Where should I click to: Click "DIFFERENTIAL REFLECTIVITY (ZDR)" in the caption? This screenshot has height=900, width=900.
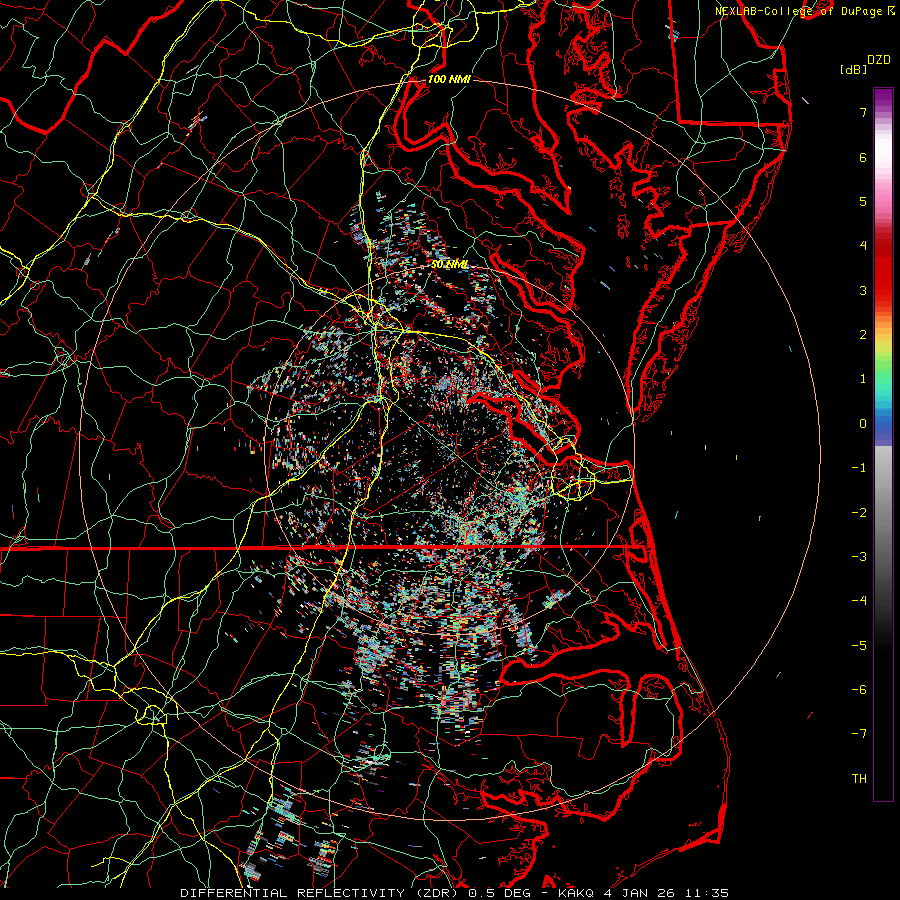tap(321, 893)
